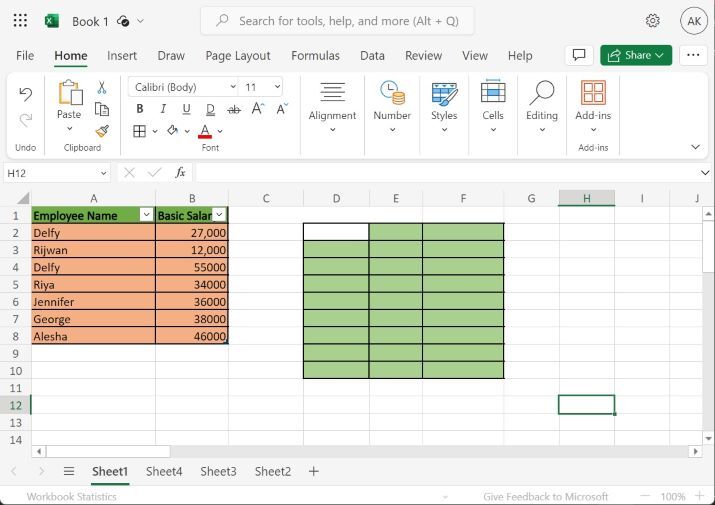Switch to the Review tab
The width and height of the screenshot is (715, 505).
424,56
